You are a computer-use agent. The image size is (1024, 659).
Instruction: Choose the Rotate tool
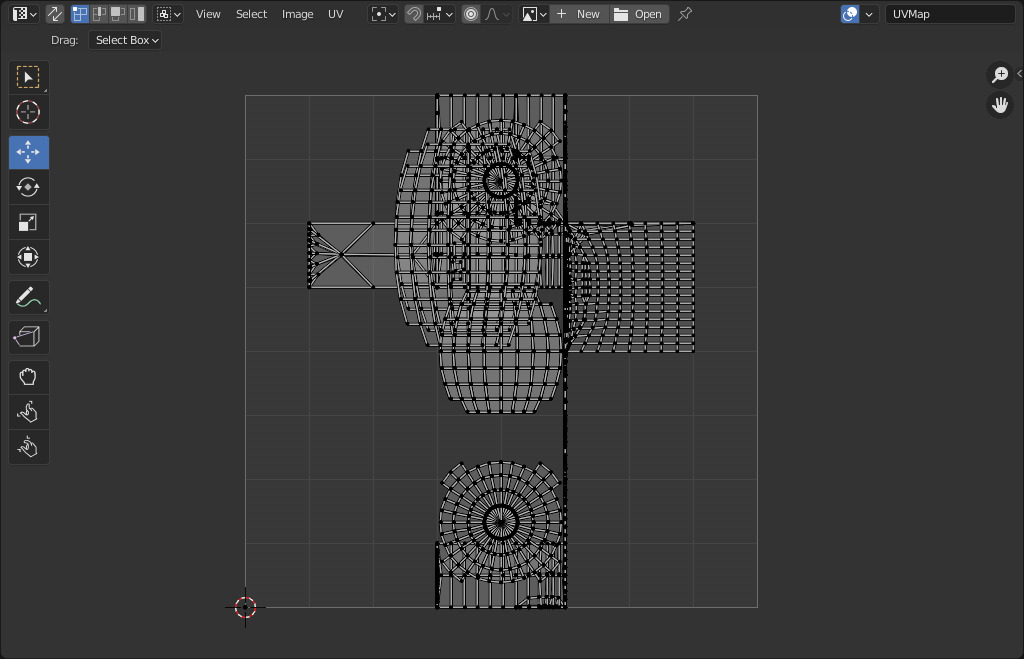click(x=28, y=187)
